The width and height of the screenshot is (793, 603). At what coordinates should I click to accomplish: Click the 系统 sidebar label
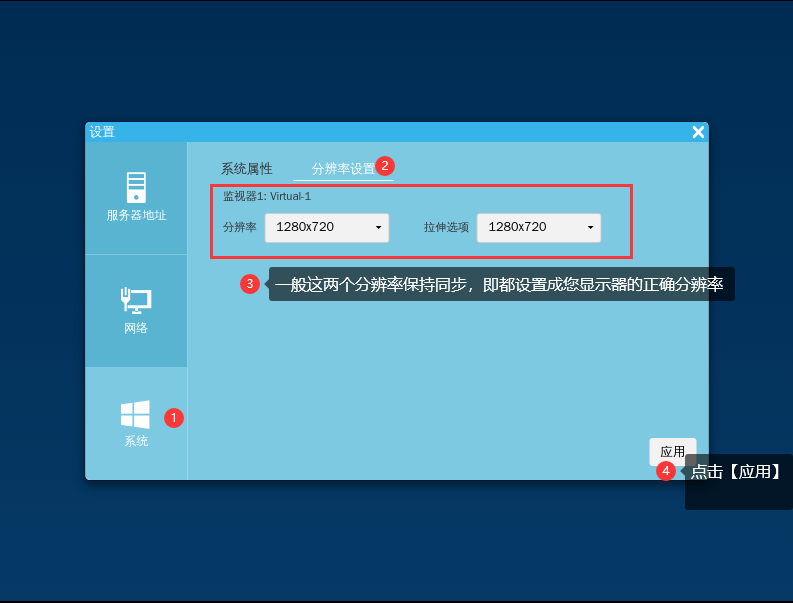tap(136, 441)
